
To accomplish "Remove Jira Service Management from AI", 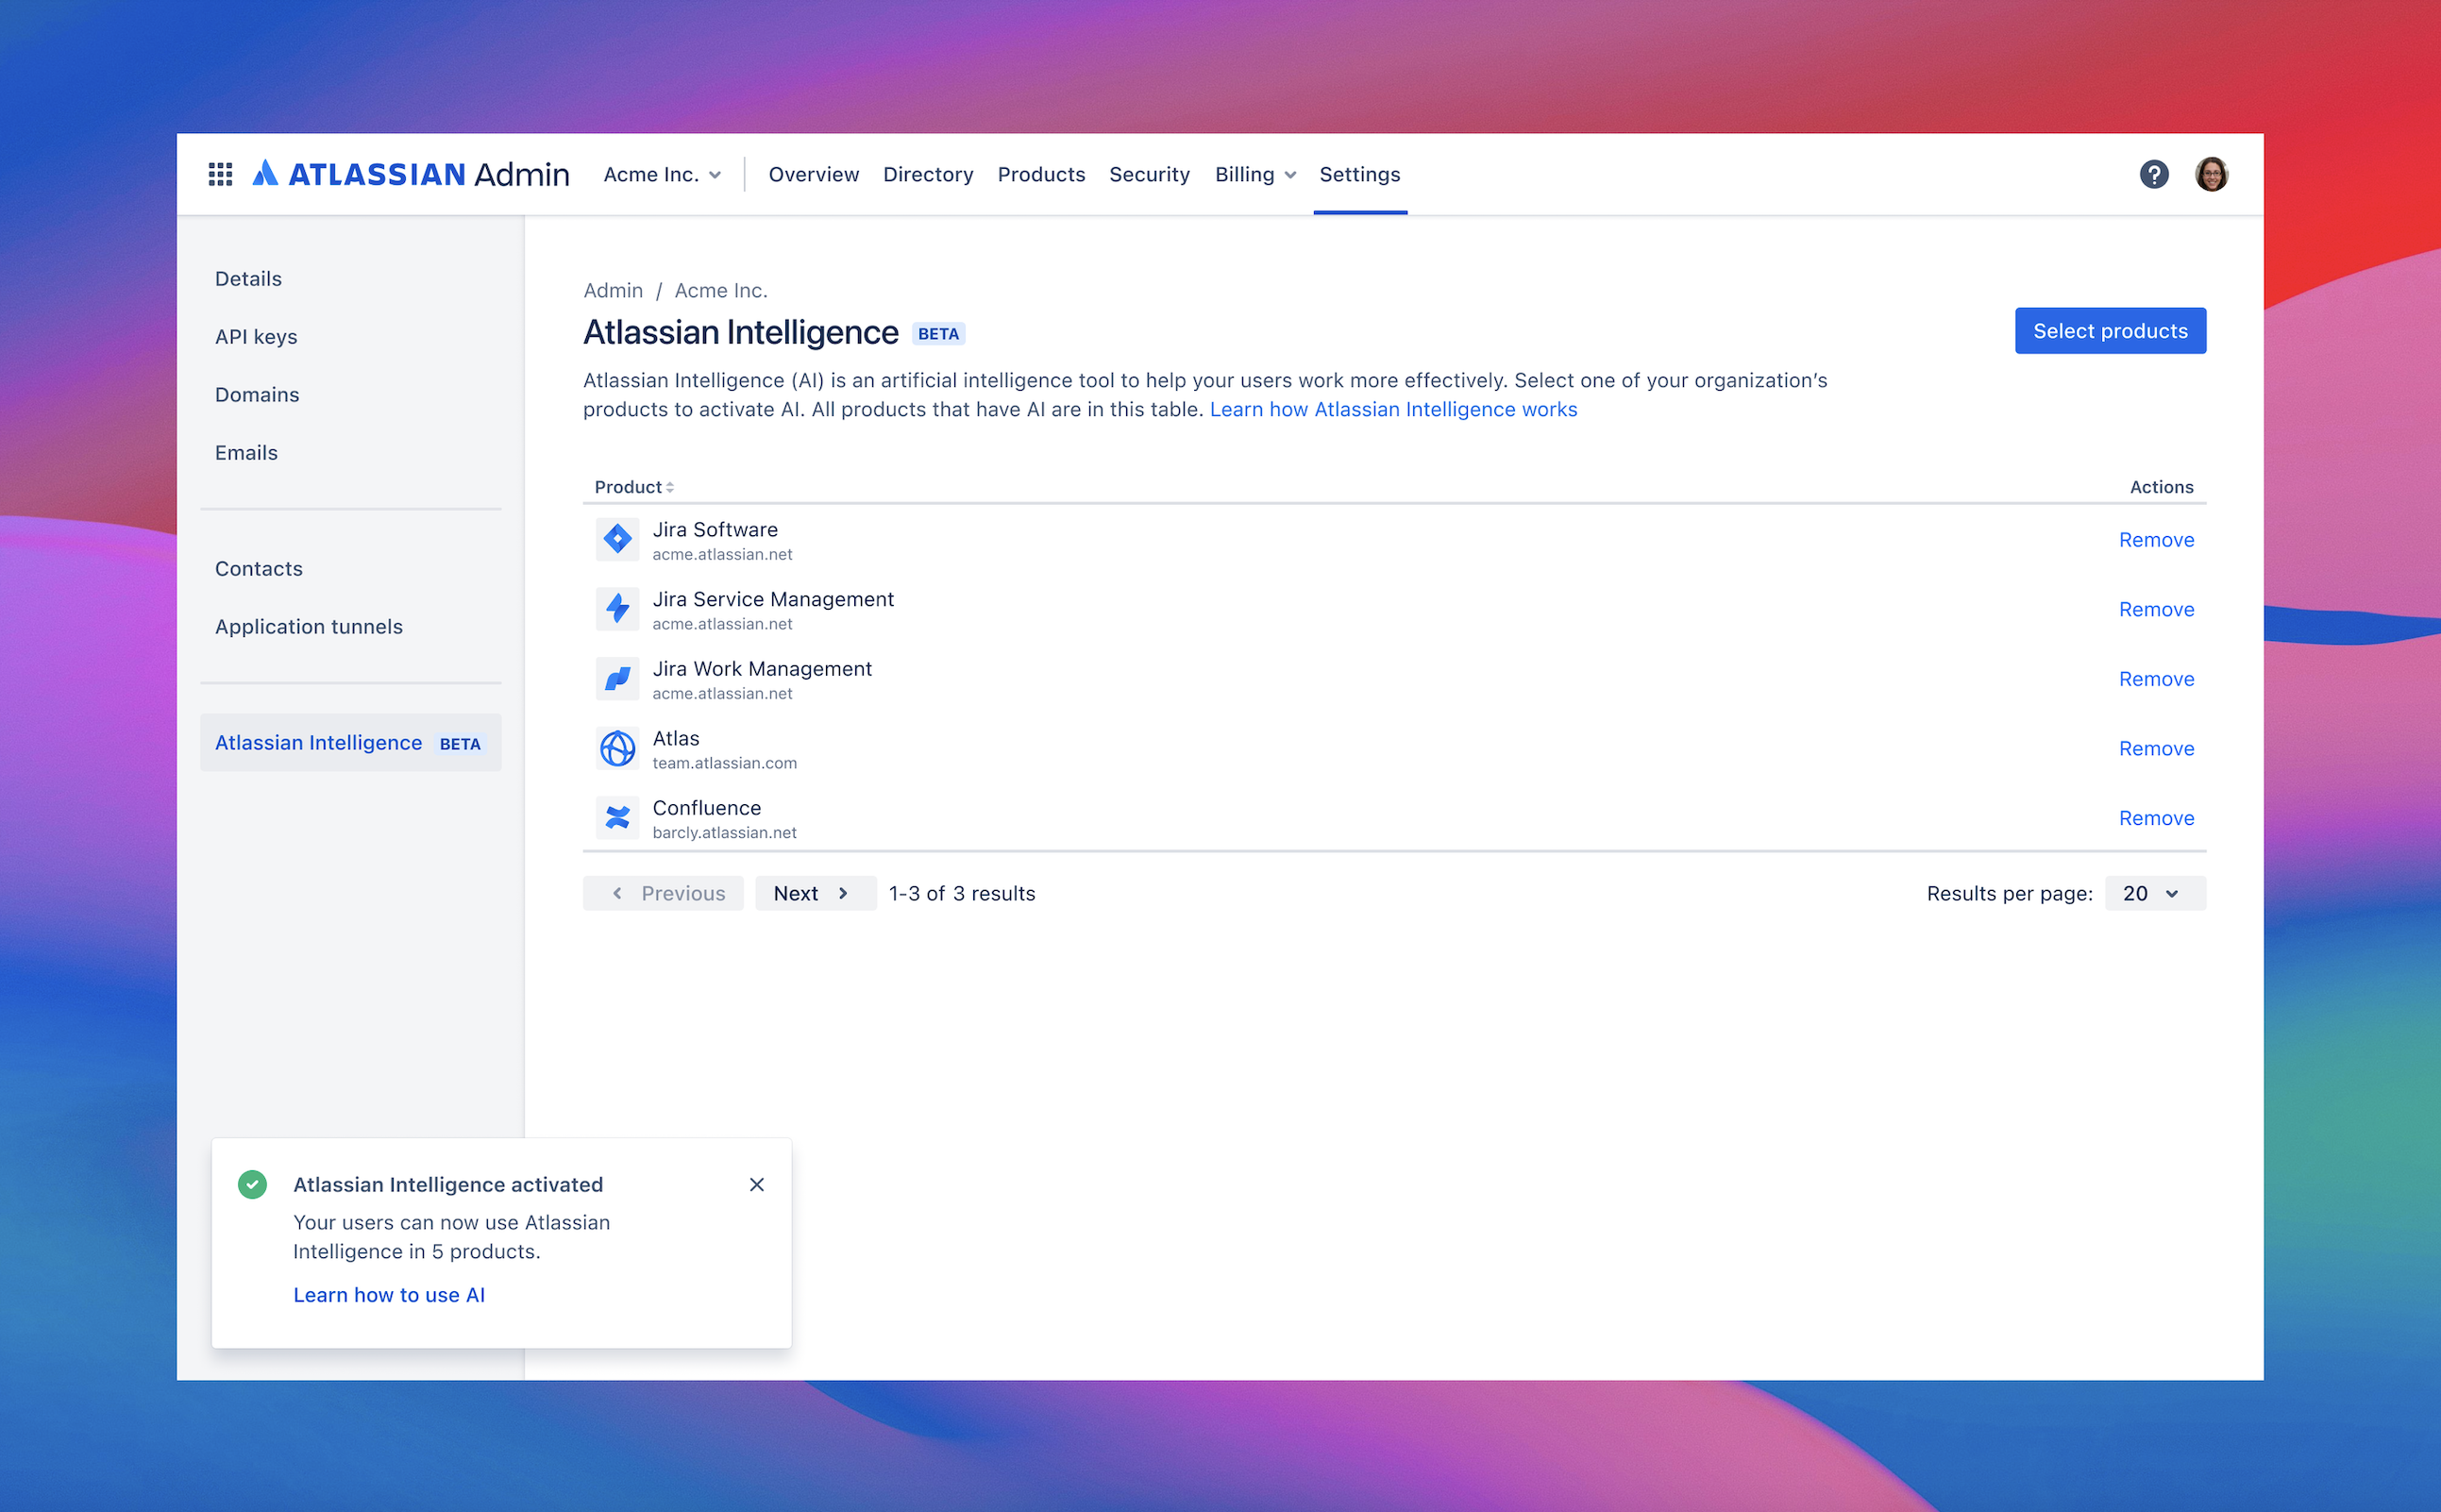I will pyautogui.click(x=2156, y=609).
